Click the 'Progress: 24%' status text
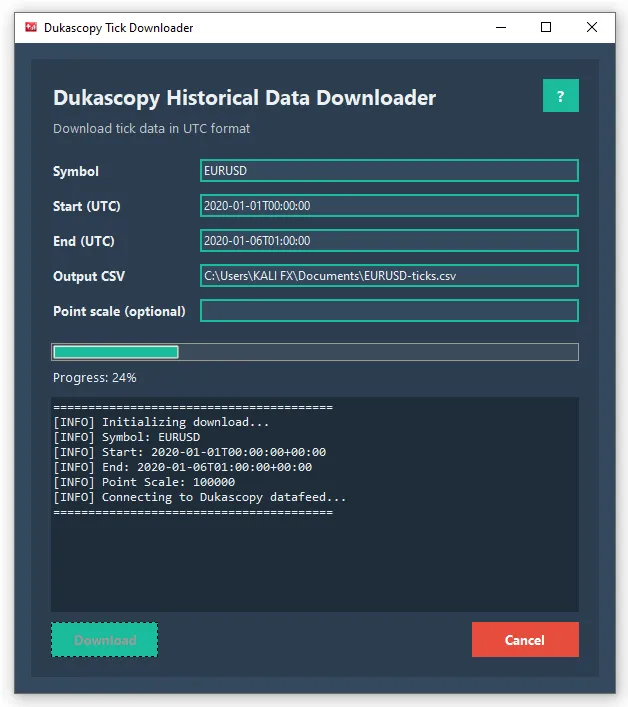The height and width of the screenshot is (707, 628). coord(95,378)
